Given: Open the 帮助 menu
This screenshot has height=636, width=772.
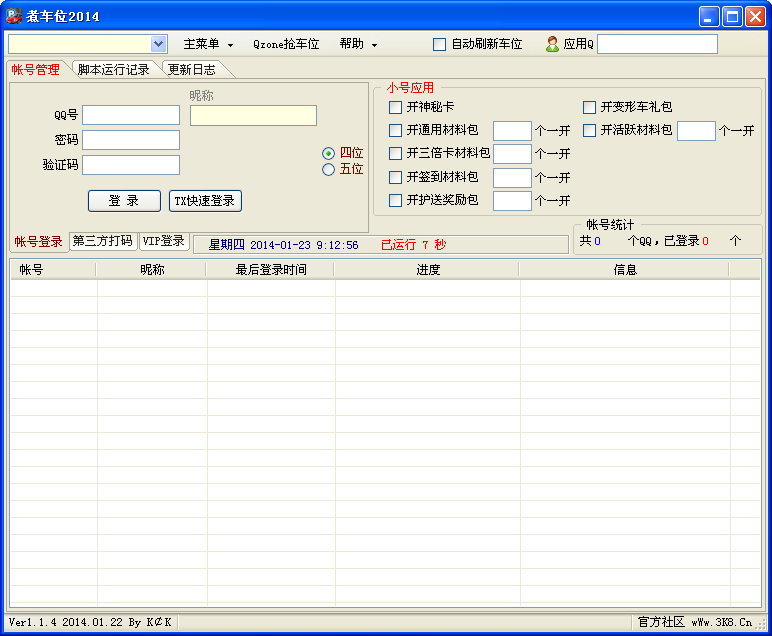Looking at the screenshot, I should (358, 44).
